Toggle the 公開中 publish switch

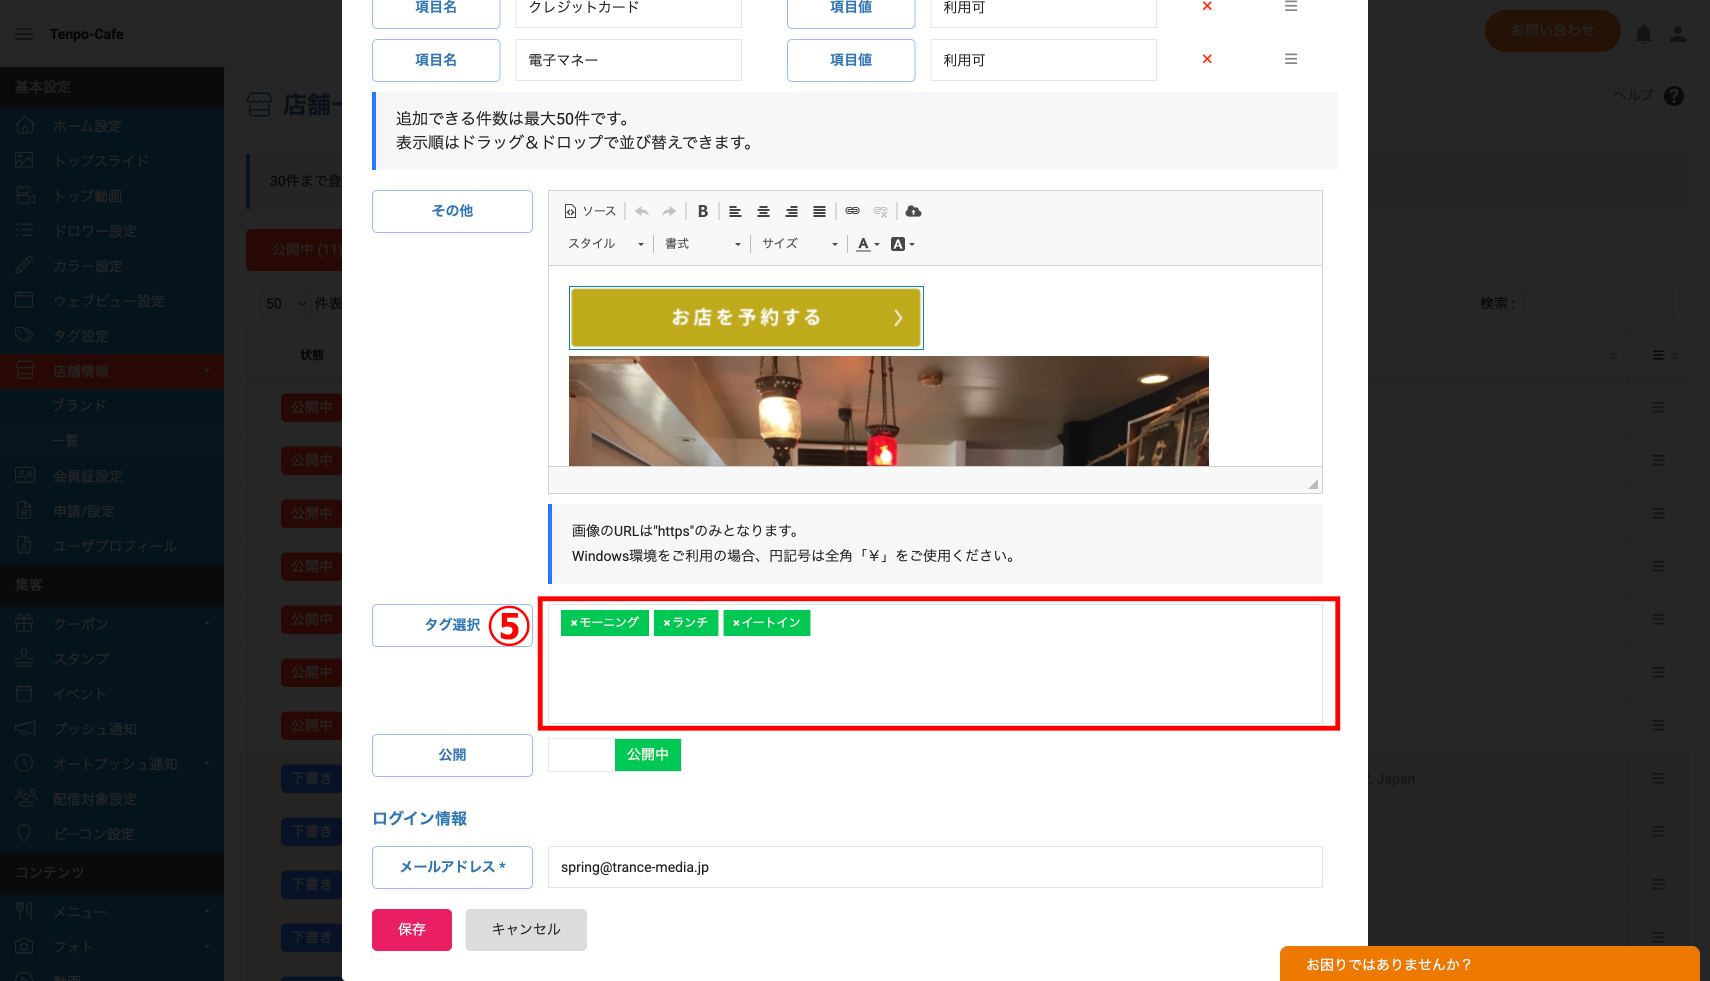[615, 755]
